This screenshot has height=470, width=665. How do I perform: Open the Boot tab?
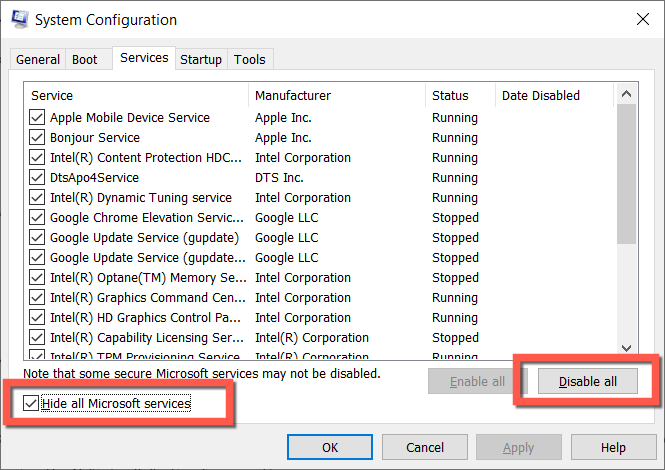pyautogui.click(x=85, y=60)
